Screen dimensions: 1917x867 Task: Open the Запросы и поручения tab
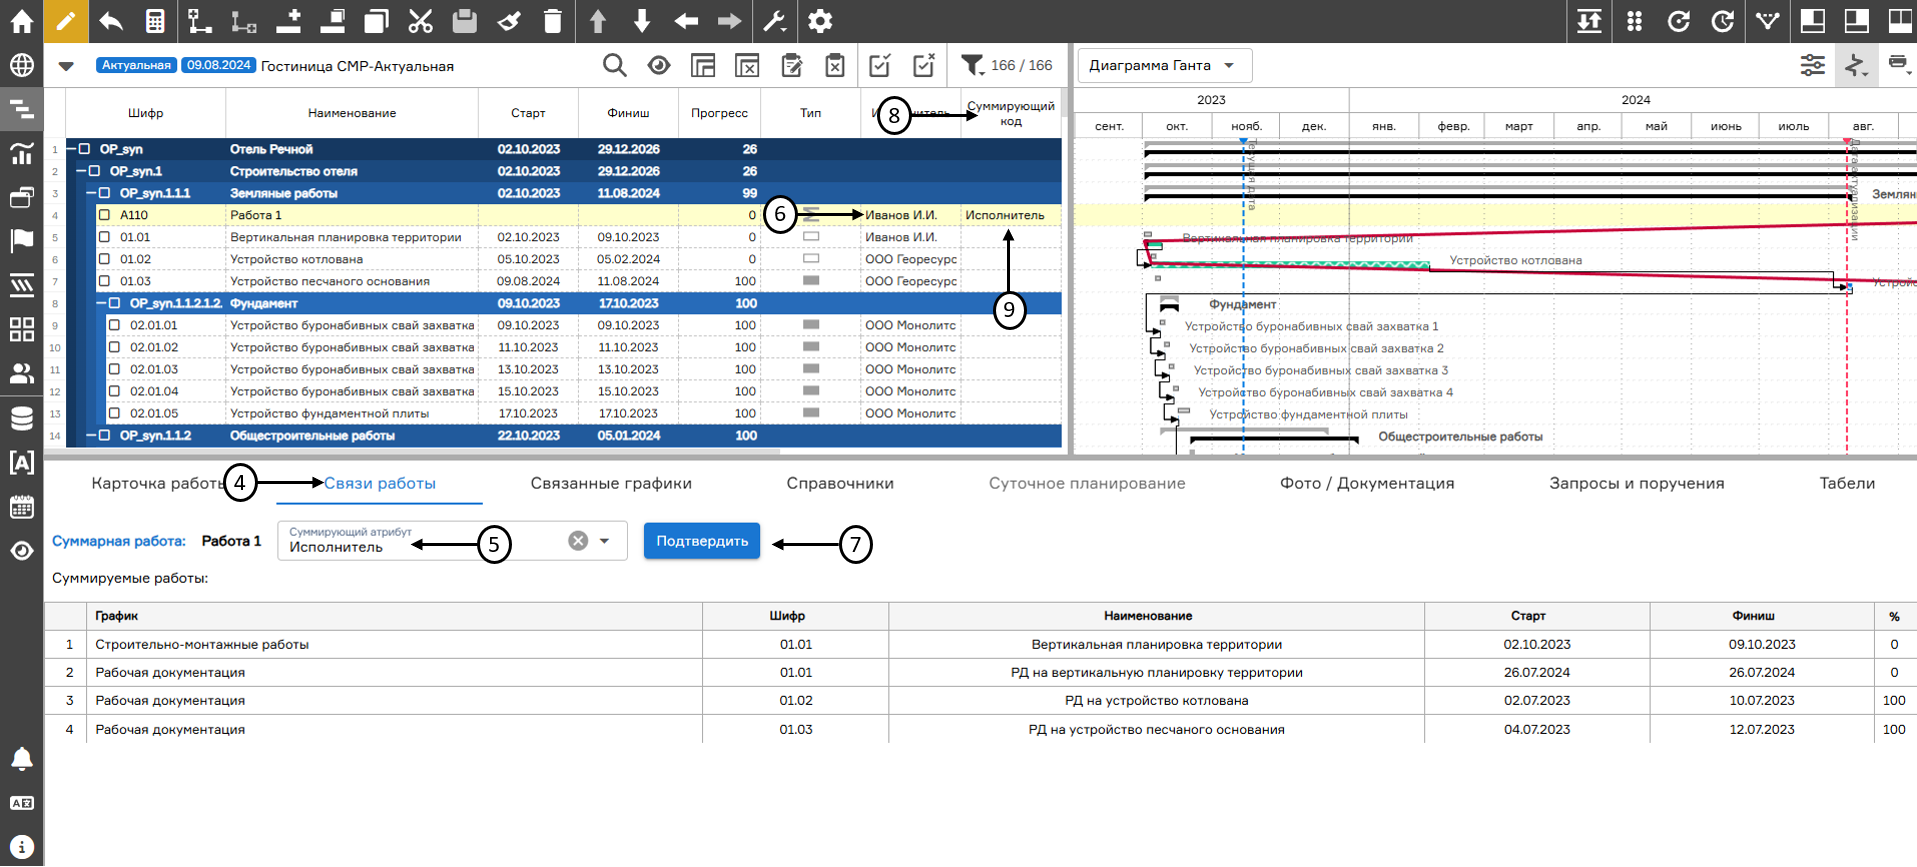1637,483
